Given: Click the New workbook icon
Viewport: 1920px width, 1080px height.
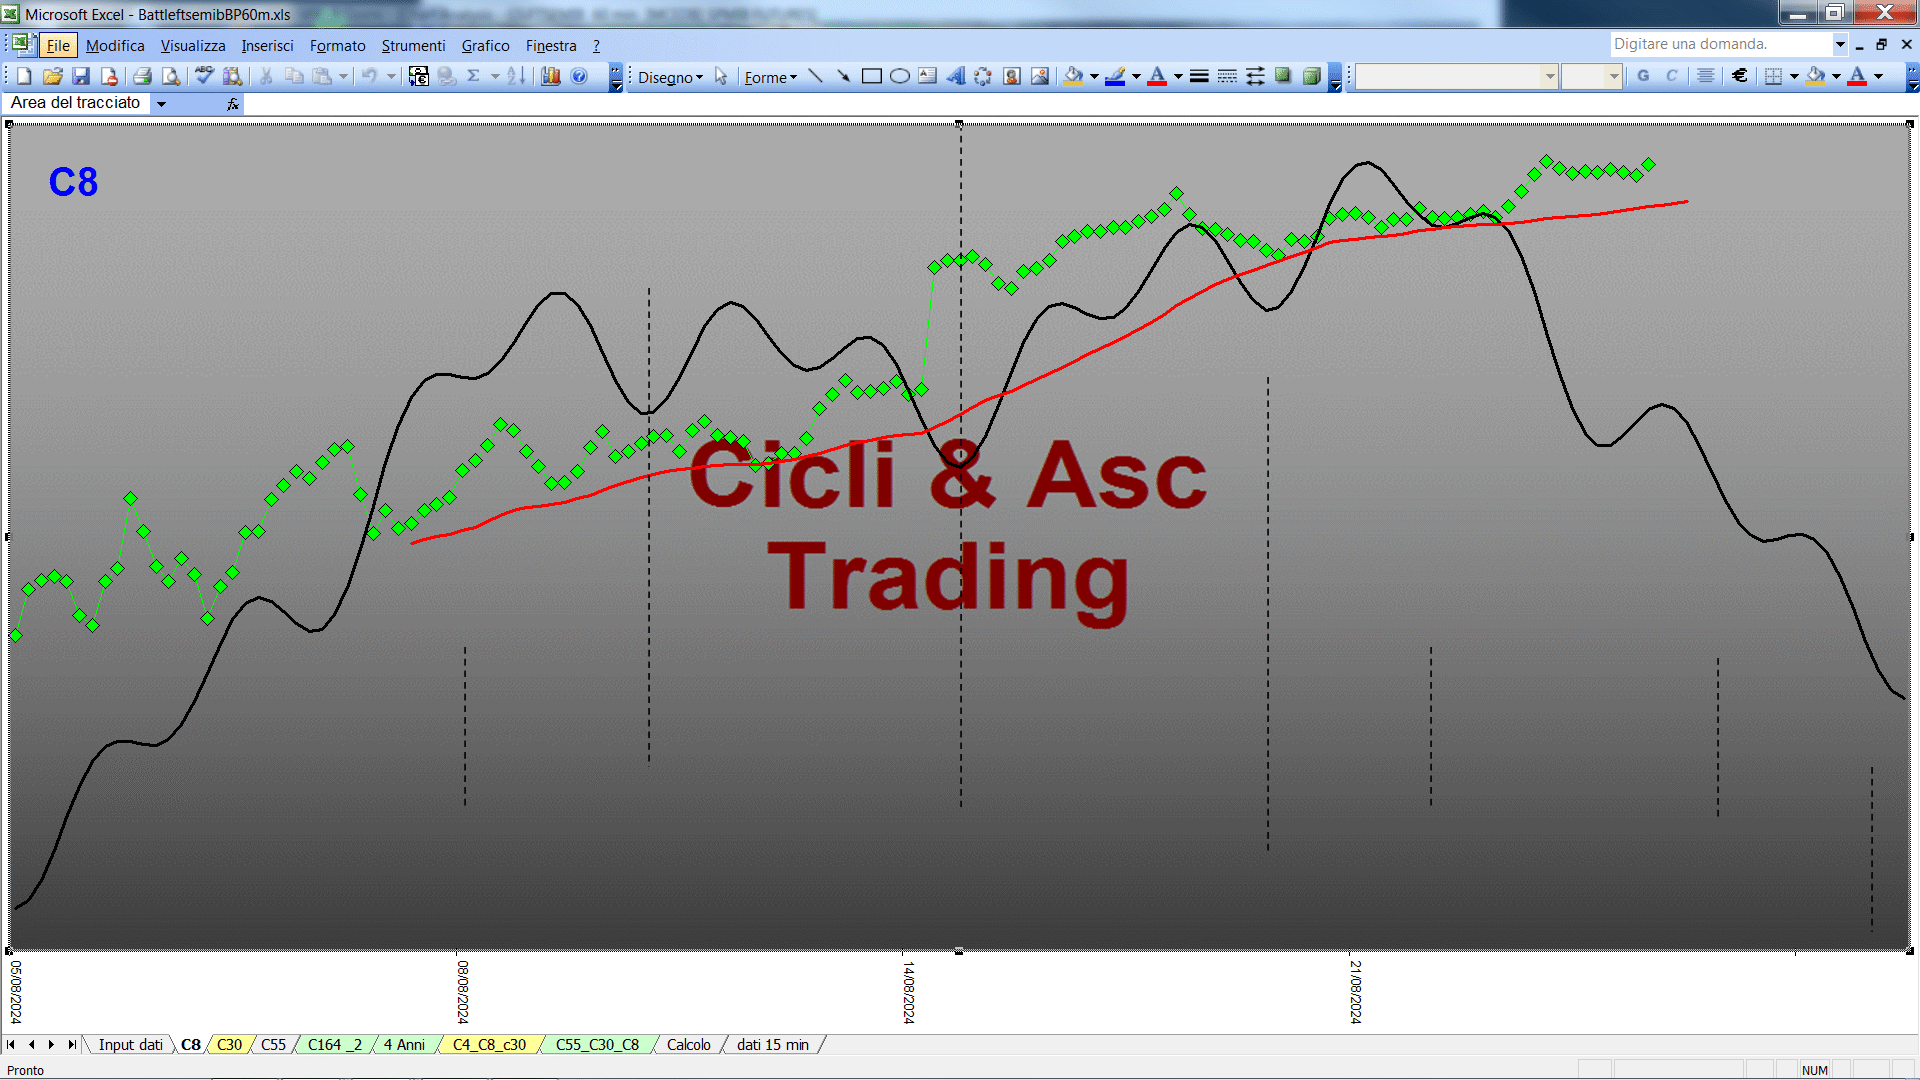Looking at the screenshot, I should click(24, 76).
